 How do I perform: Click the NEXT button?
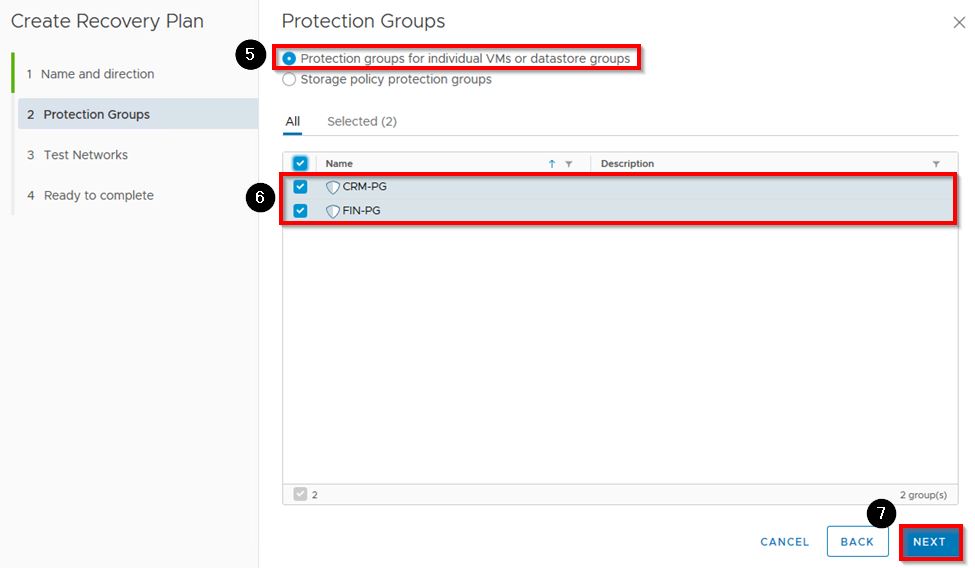[929, 542]
